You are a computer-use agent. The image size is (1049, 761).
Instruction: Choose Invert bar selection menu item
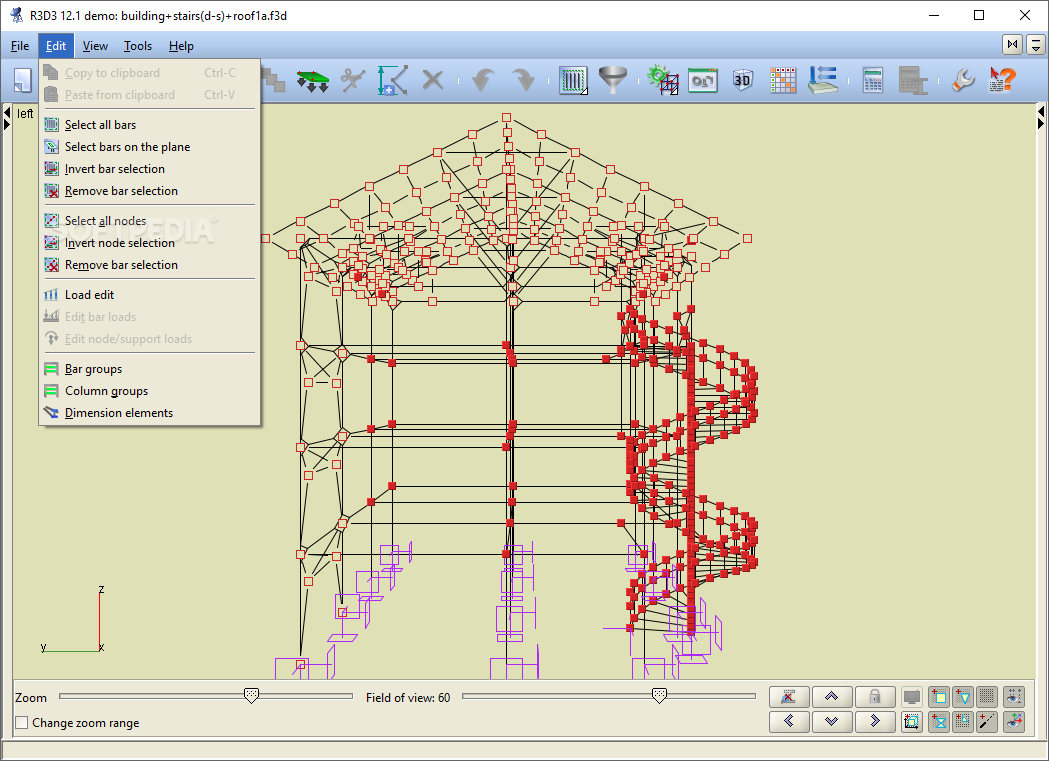pyautogui.click(x=149, y=169)
